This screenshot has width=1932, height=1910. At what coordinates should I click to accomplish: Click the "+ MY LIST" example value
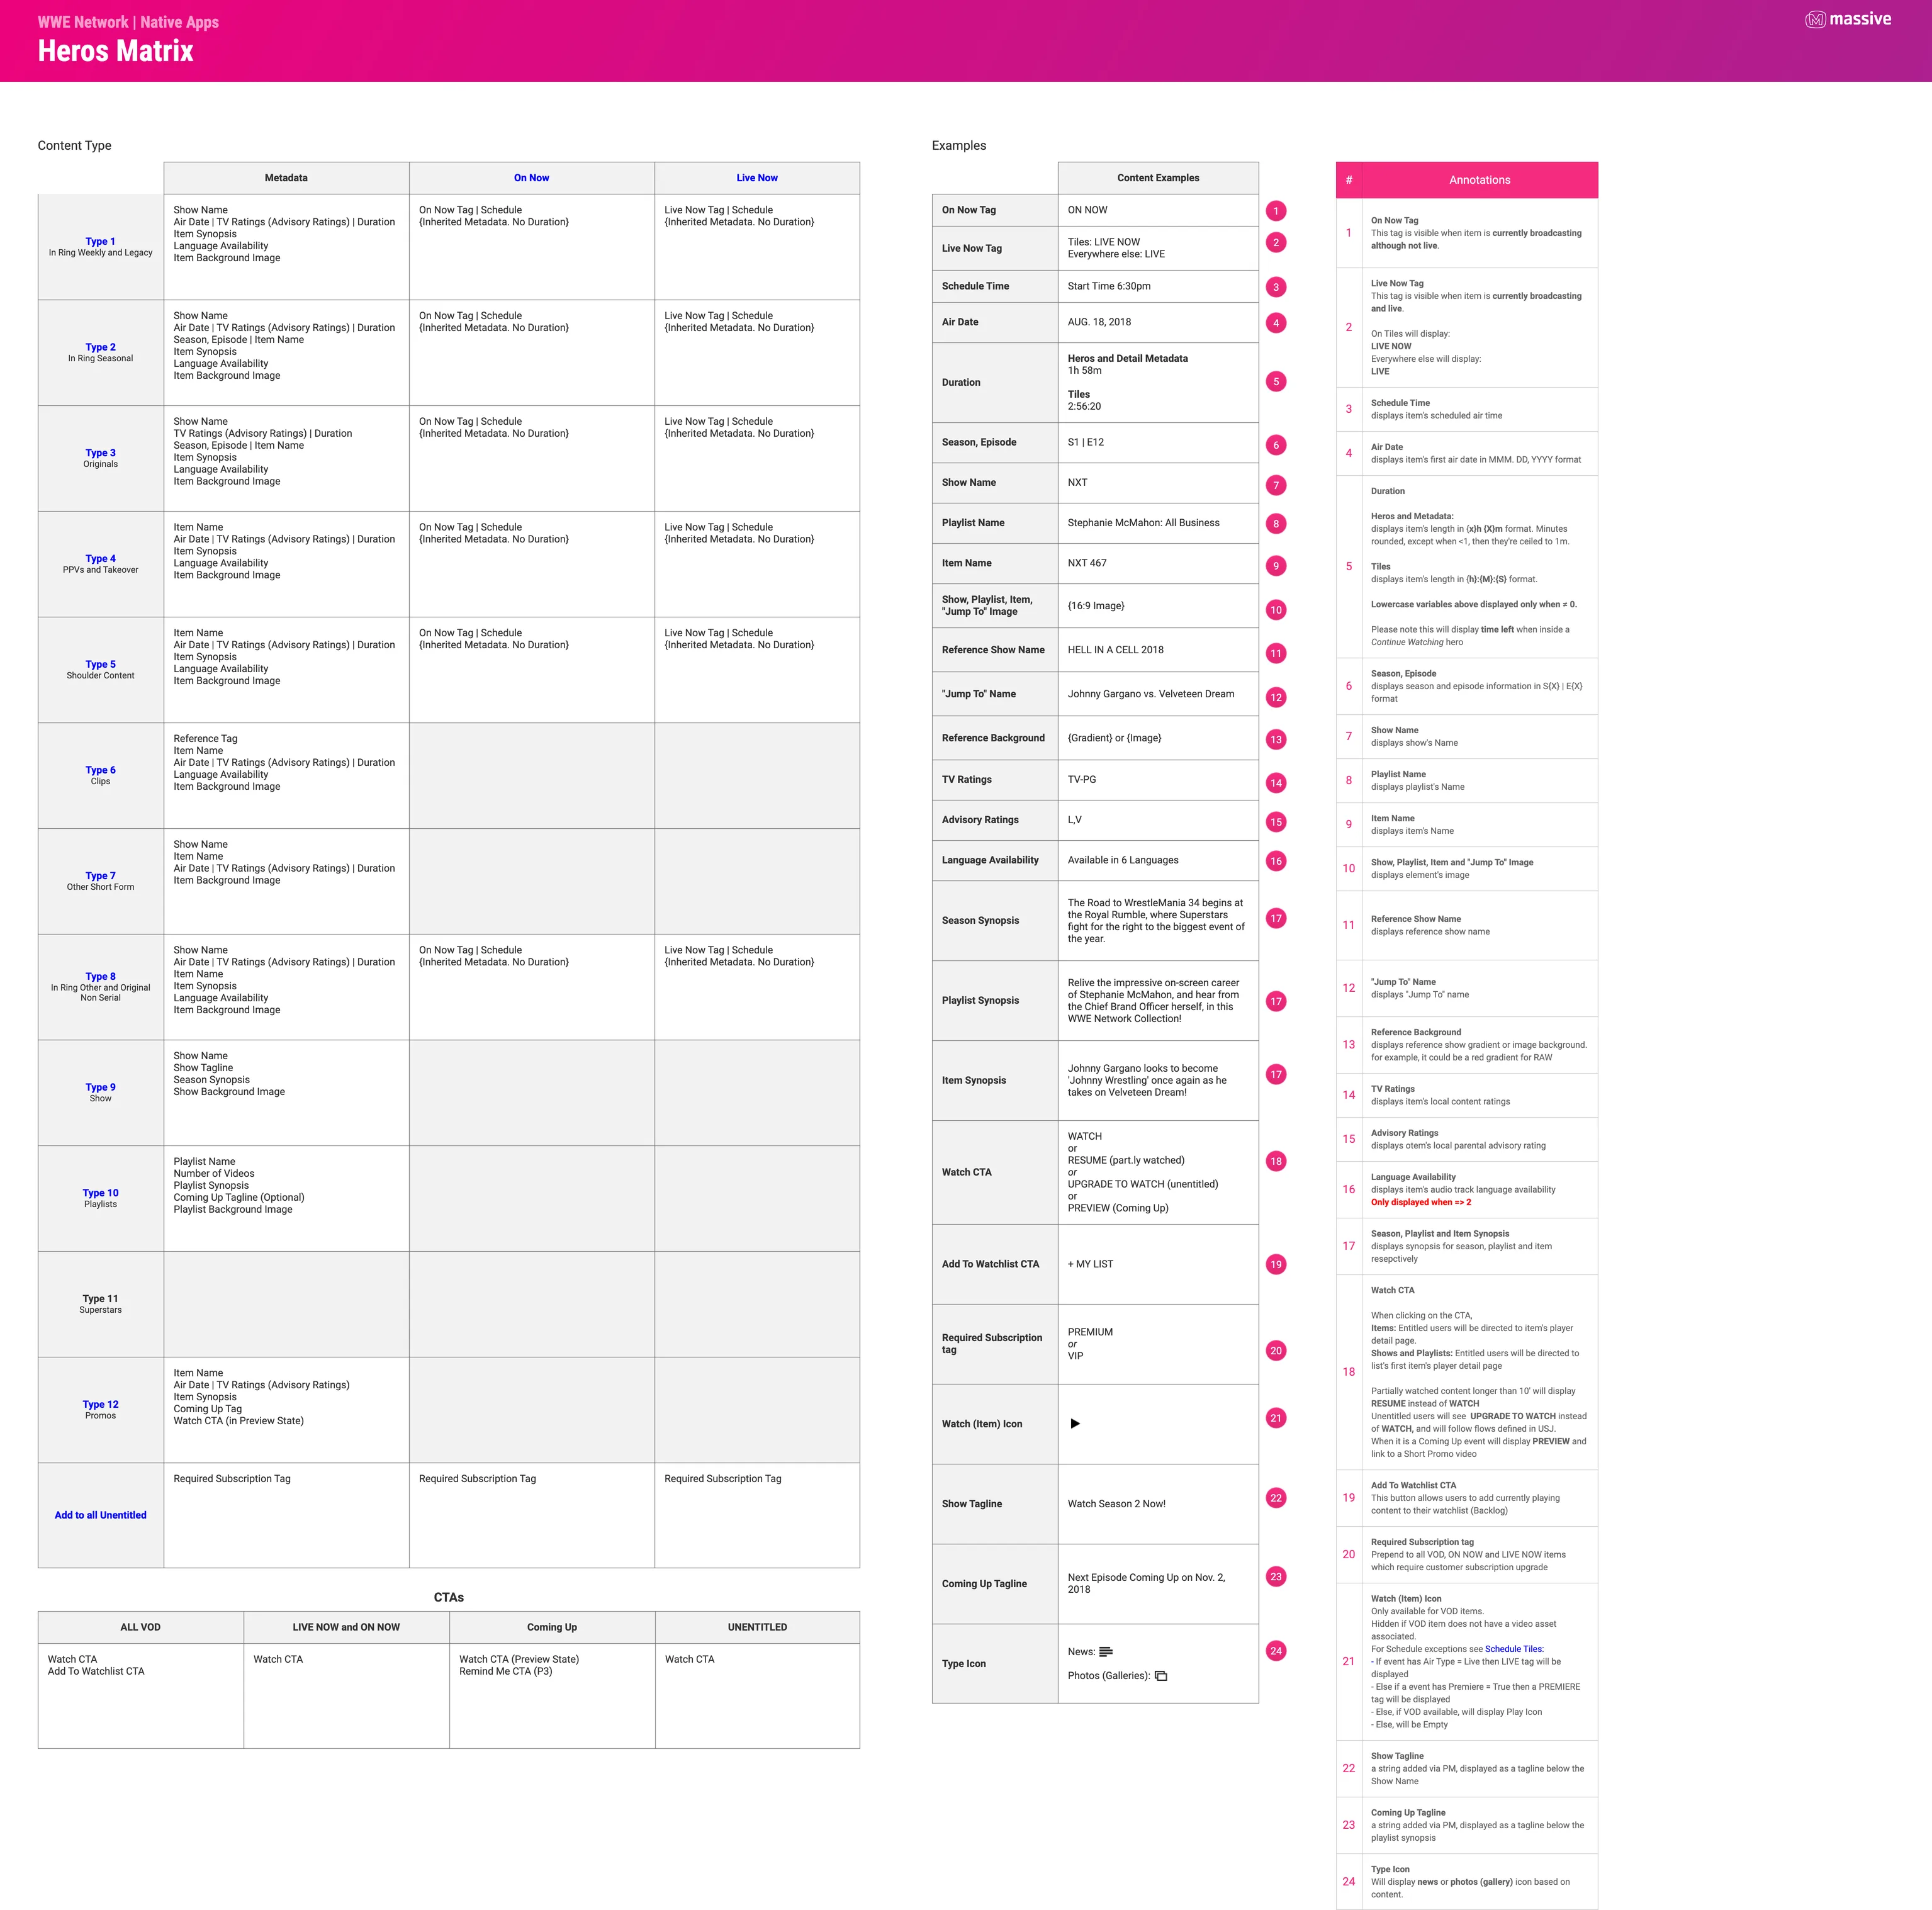tap(1090, 1264)
